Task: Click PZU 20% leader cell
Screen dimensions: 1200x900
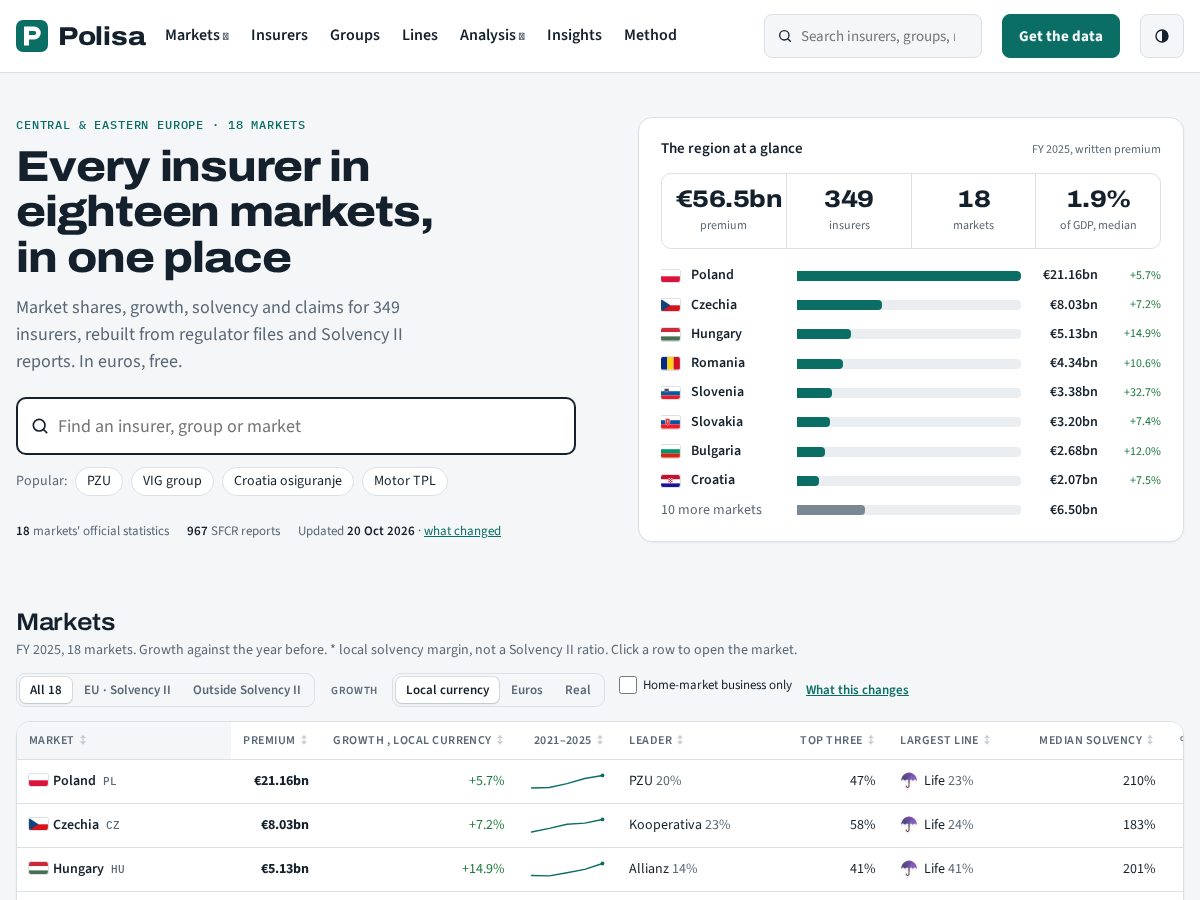Action: (x=655, y=781)
